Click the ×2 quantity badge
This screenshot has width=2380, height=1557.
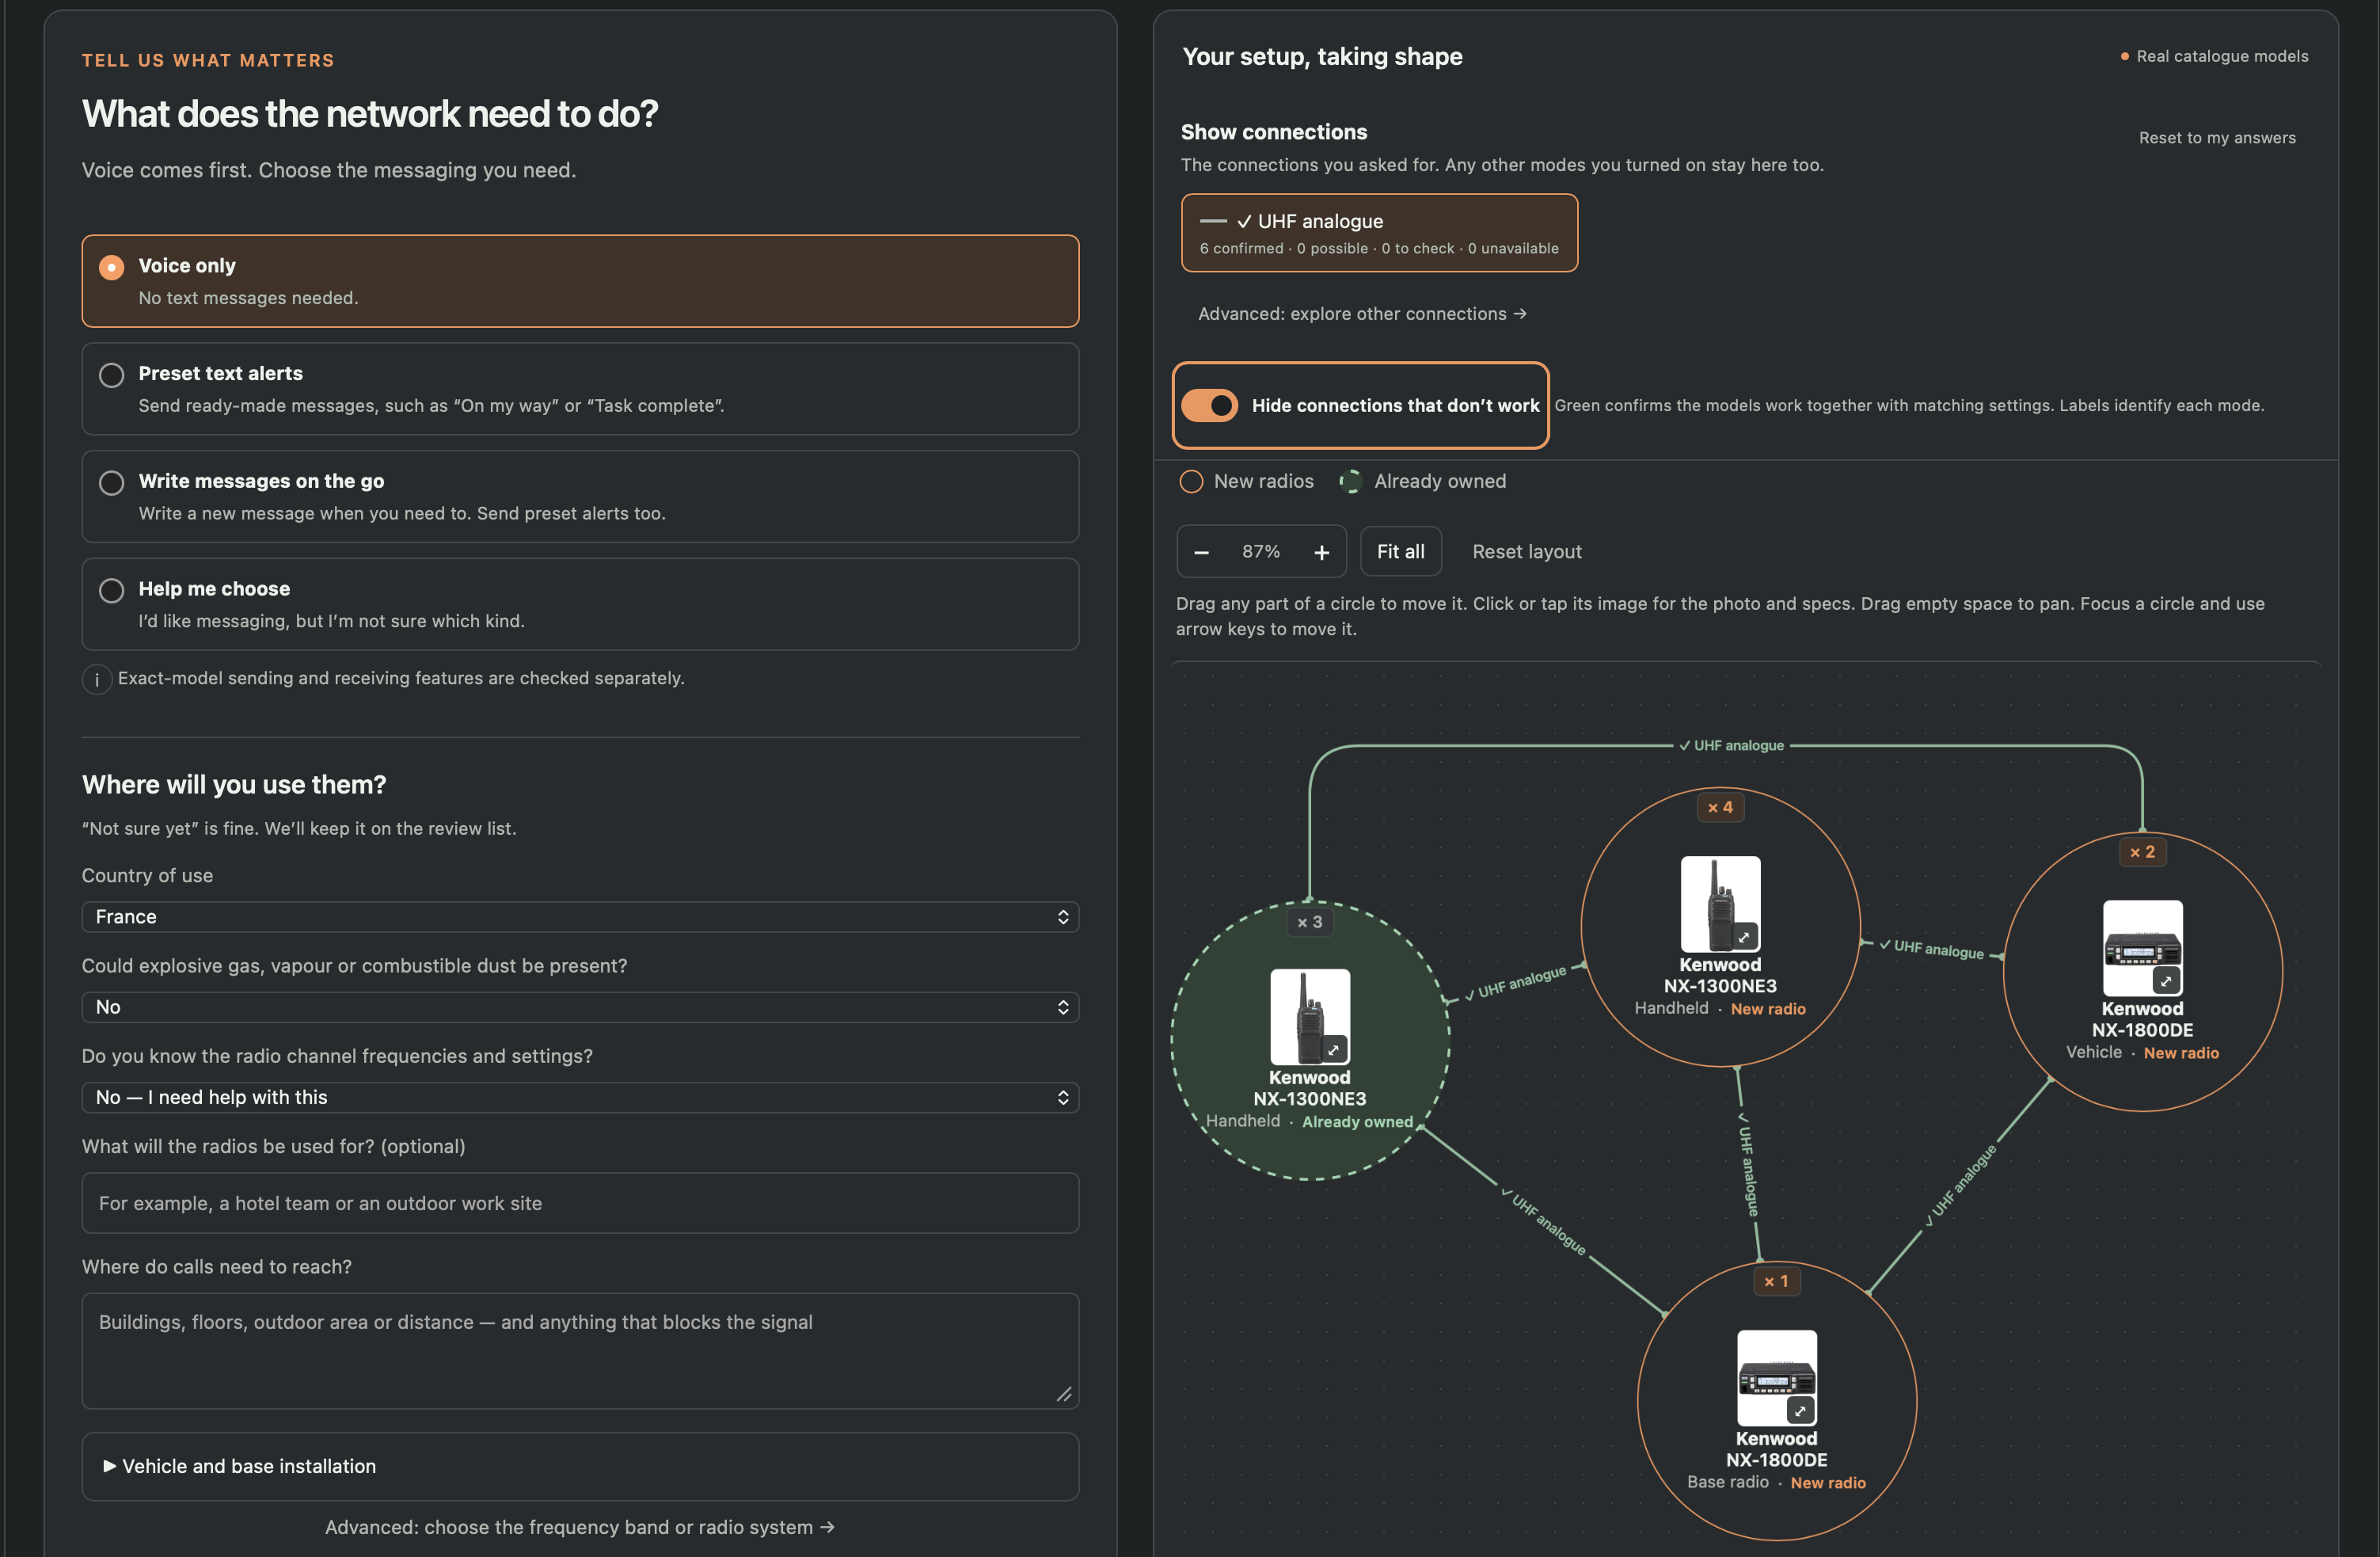pos(2142,852)
